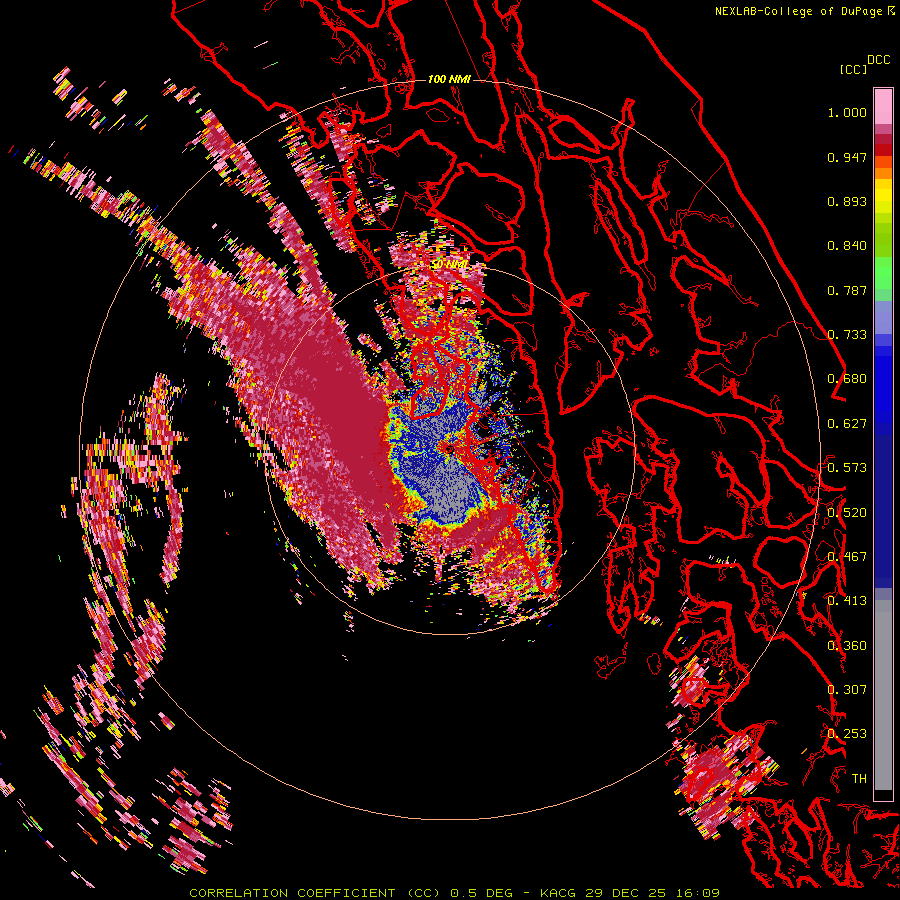Select the 0.680 scale value
This screenshot has height=900, width=900.
[847, 379]
